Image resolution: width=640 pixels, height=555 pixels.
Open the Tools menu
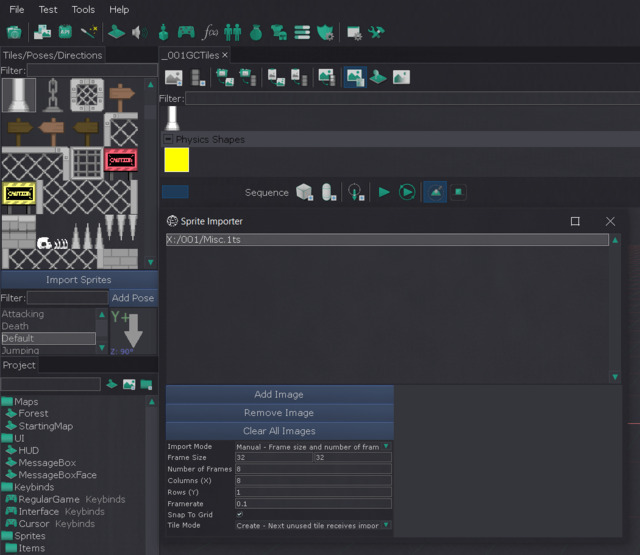click(x=83, y=9)
